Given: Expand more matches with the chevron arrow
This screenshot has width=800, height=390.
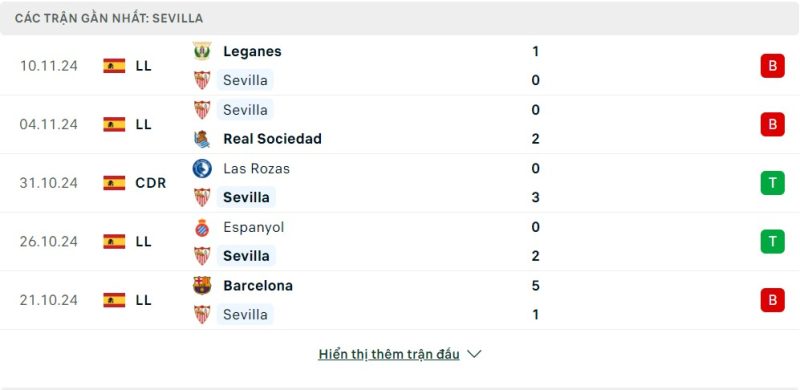Looking at the screenshot, I should 474,354.
